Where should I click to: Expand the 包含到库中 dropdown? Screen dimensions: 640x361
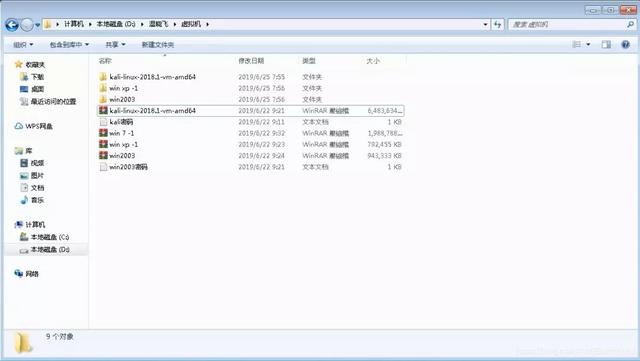click(x=69, y=45)
